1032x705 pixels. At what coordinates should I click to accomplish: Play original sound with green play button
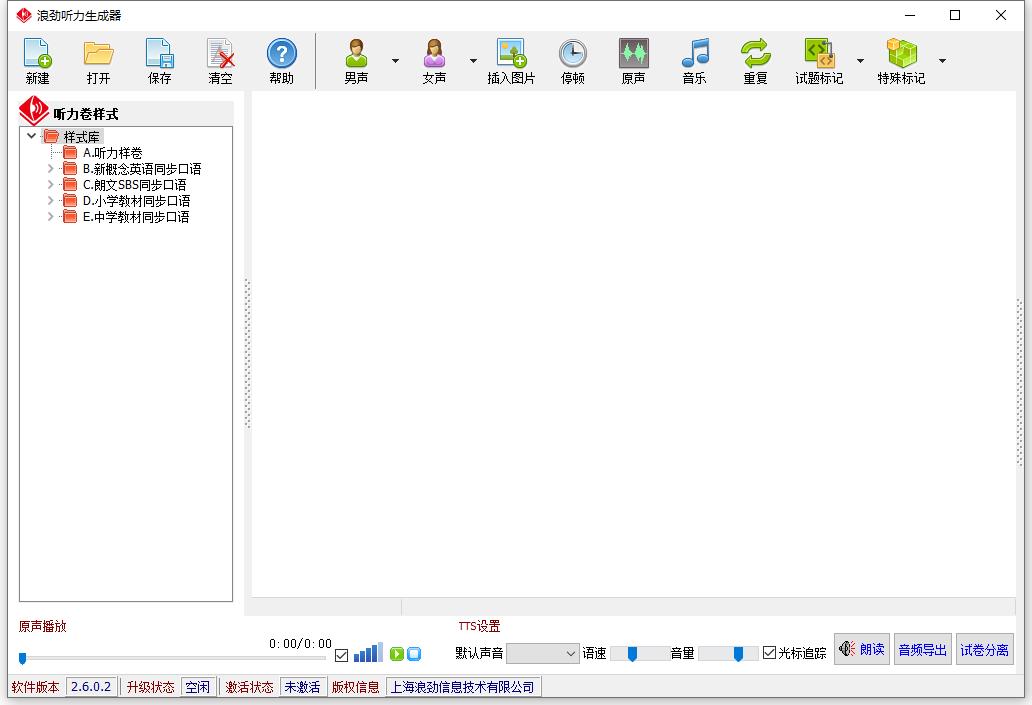point(397,654)
